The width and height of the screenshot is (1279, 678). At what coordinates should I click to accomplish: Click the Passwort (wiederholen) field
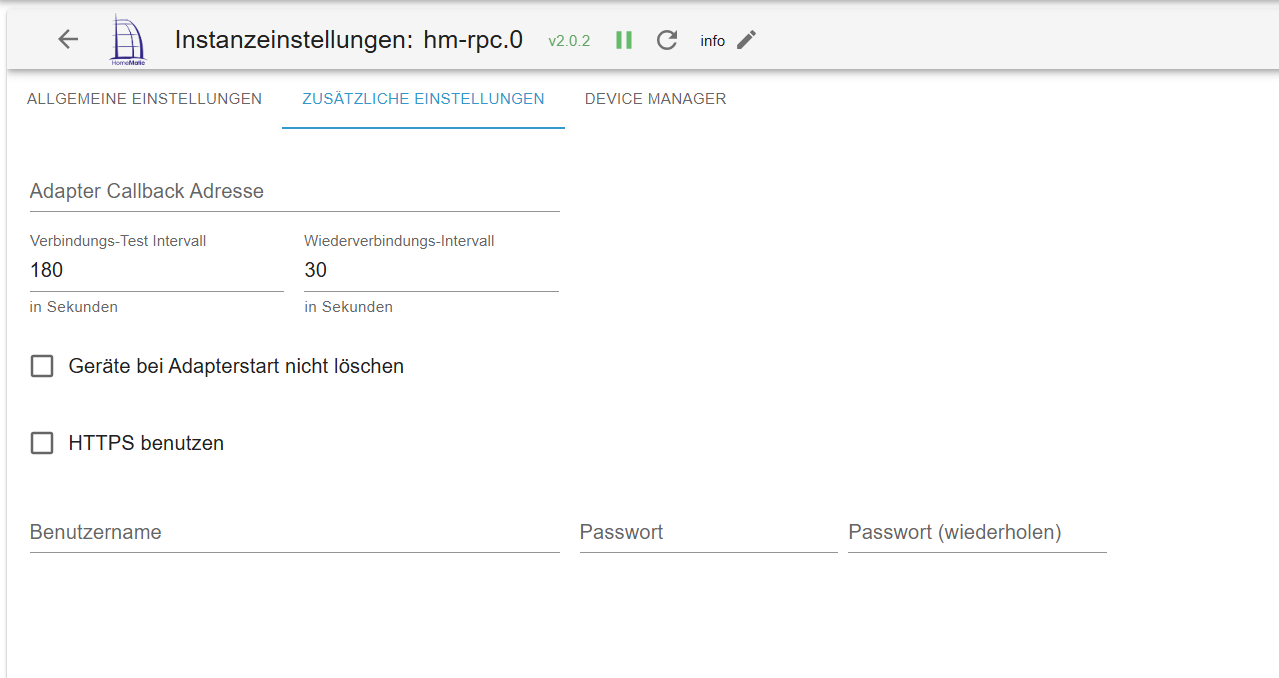(977, 532)
